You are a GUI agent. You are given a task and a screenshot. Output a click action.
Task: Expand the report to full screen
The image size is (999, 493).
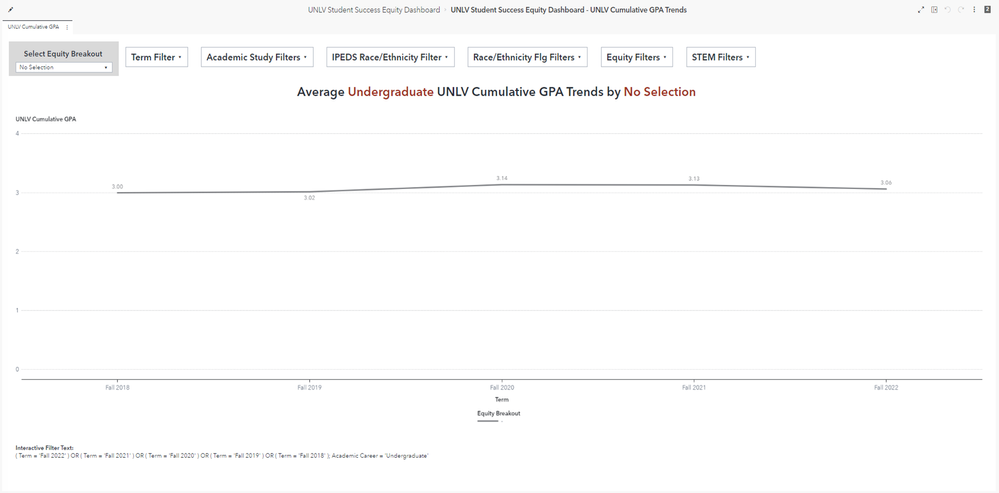[x=921, y=10]
